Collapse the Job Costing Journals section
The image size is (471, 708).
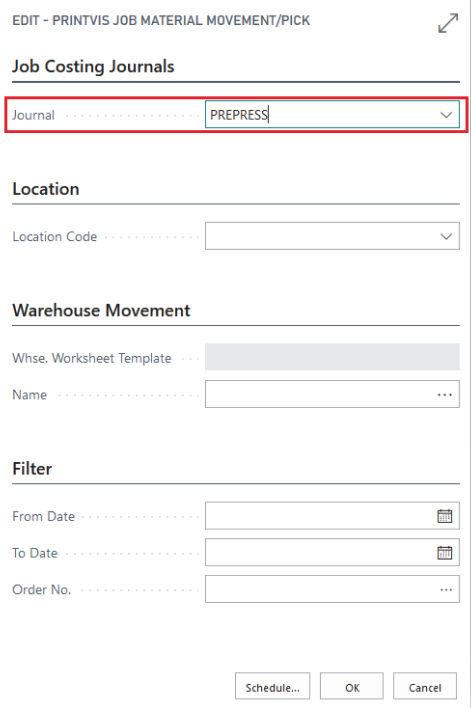tap(93, 66)
